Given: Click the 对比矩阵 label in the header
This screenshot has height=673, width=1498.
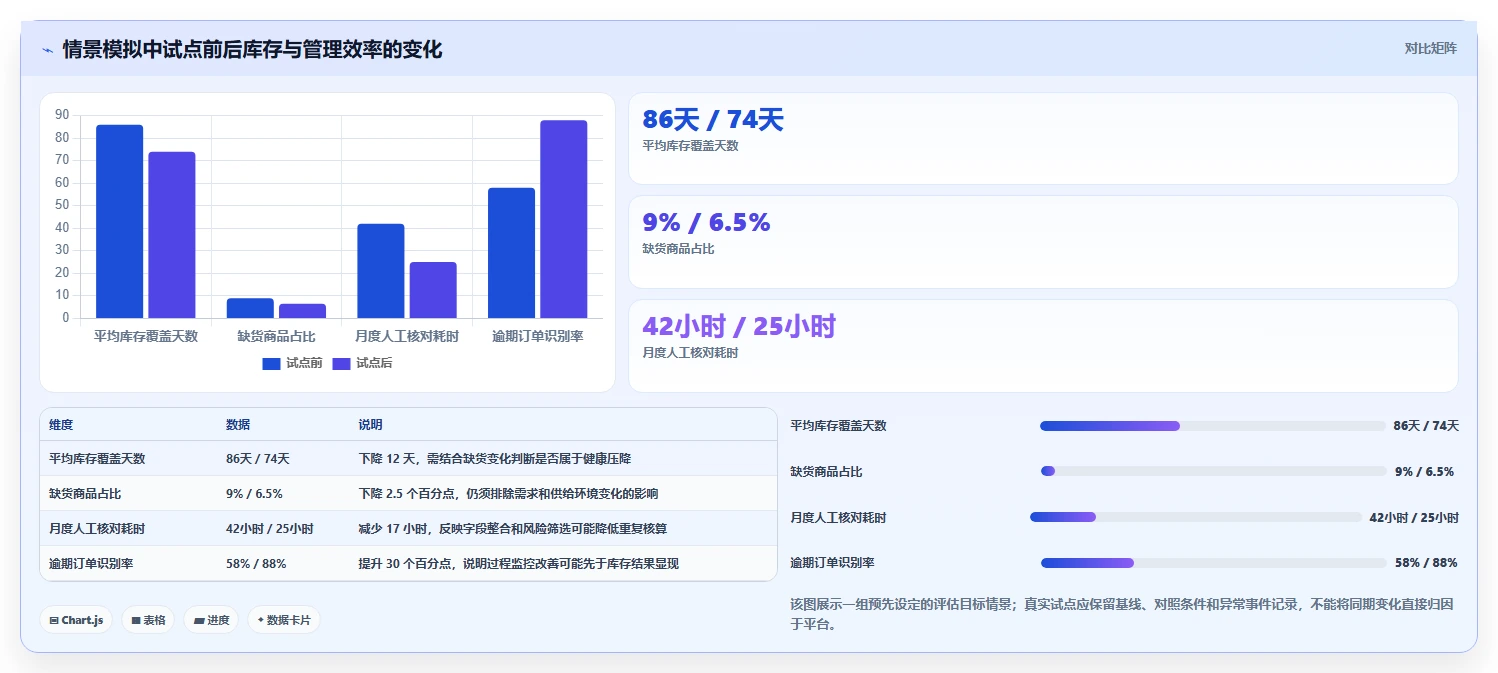Looking at the screenshot, I should (x=1431, y=48).
